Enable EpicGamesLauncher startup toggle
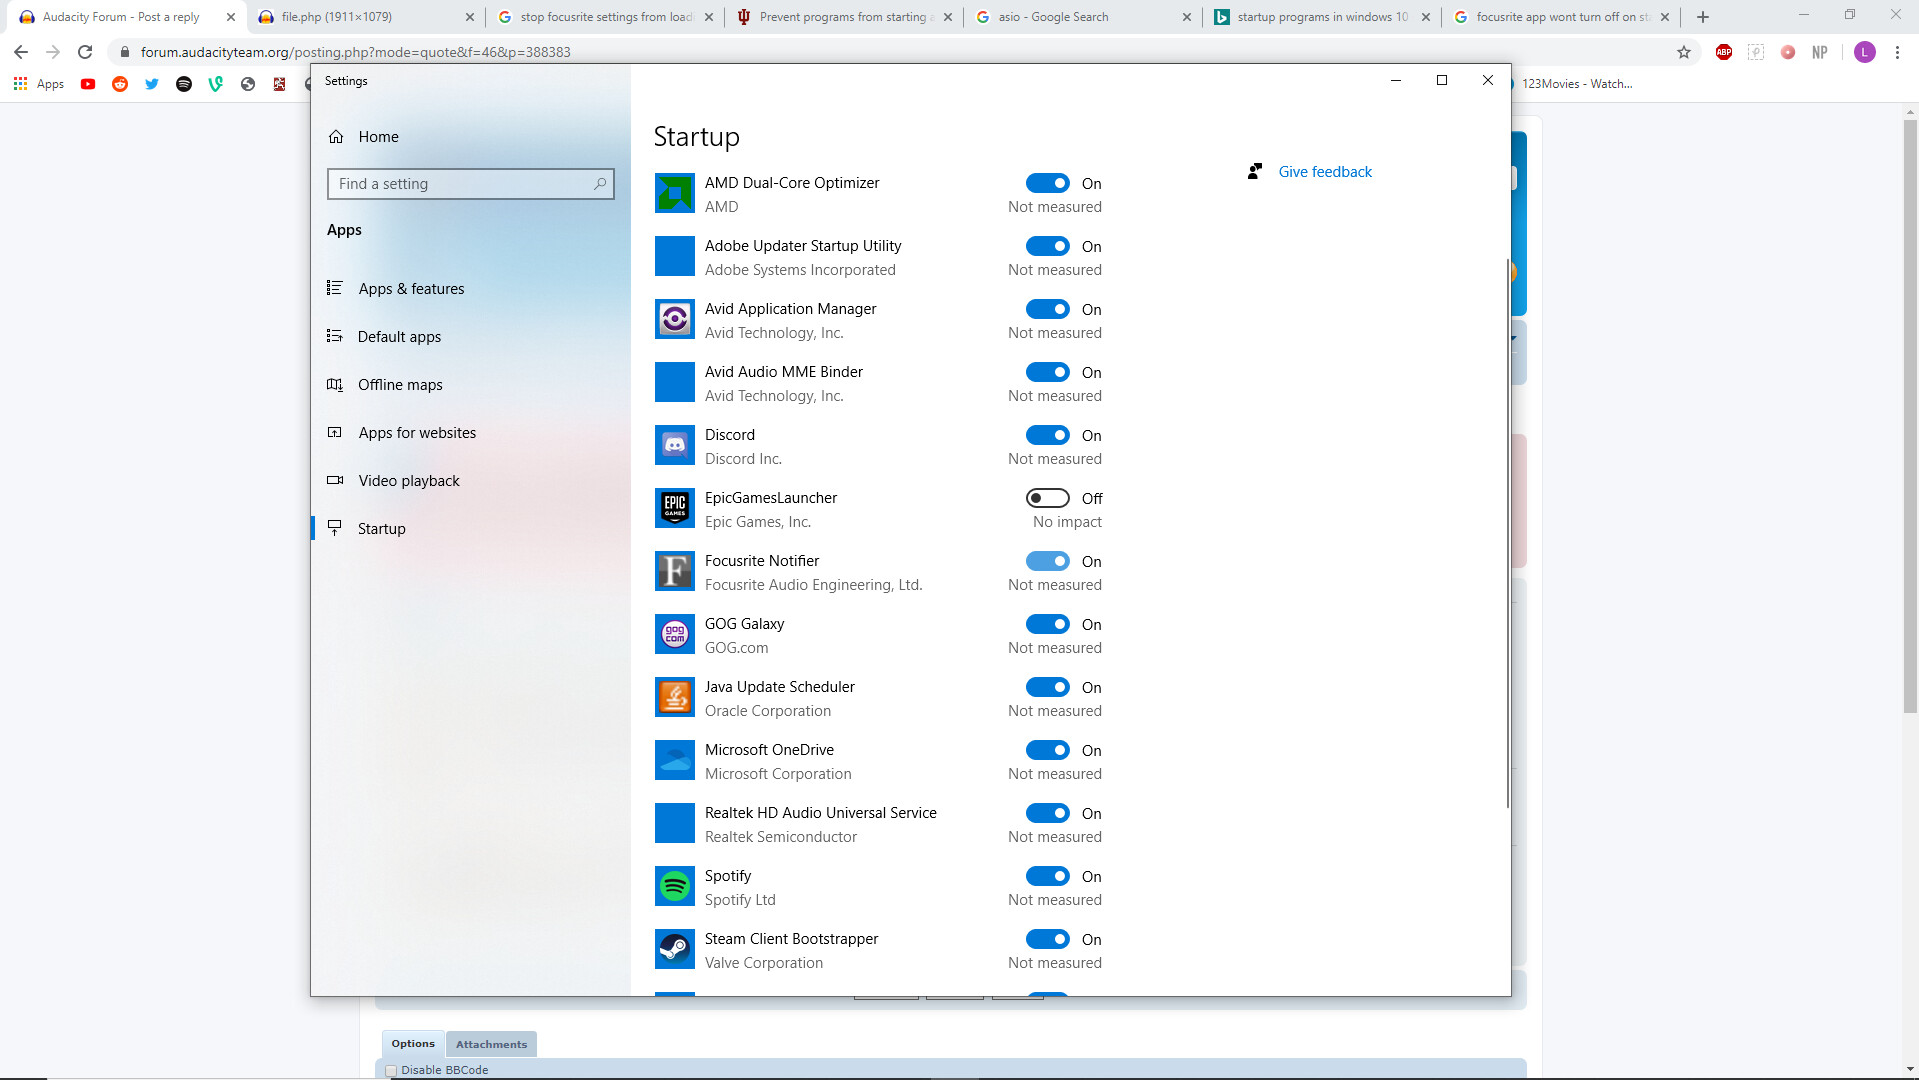The height and width of the screenshot is (1080, 1919). click(x=1047, y=498)
